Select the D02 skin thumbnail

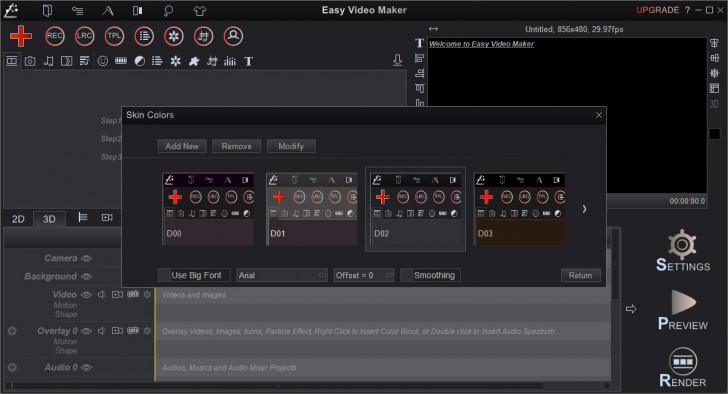[x=416, y=209]
